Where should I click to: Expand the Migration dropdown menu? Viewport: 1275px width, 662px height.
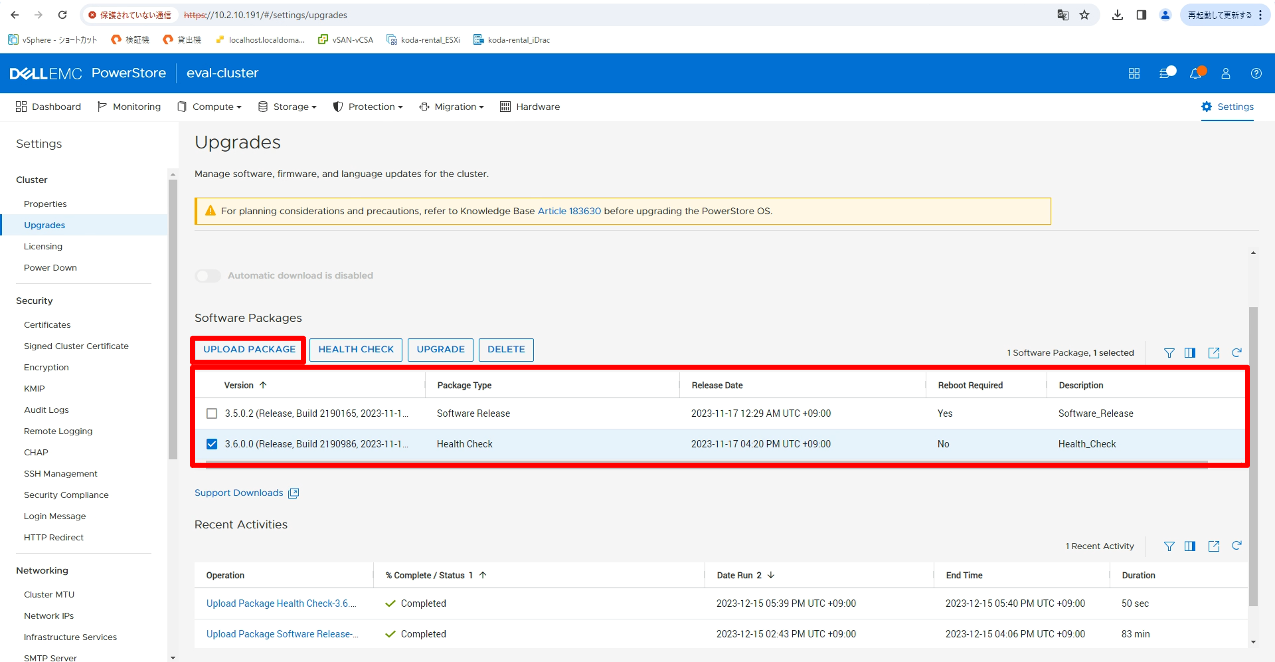point(450,107)
